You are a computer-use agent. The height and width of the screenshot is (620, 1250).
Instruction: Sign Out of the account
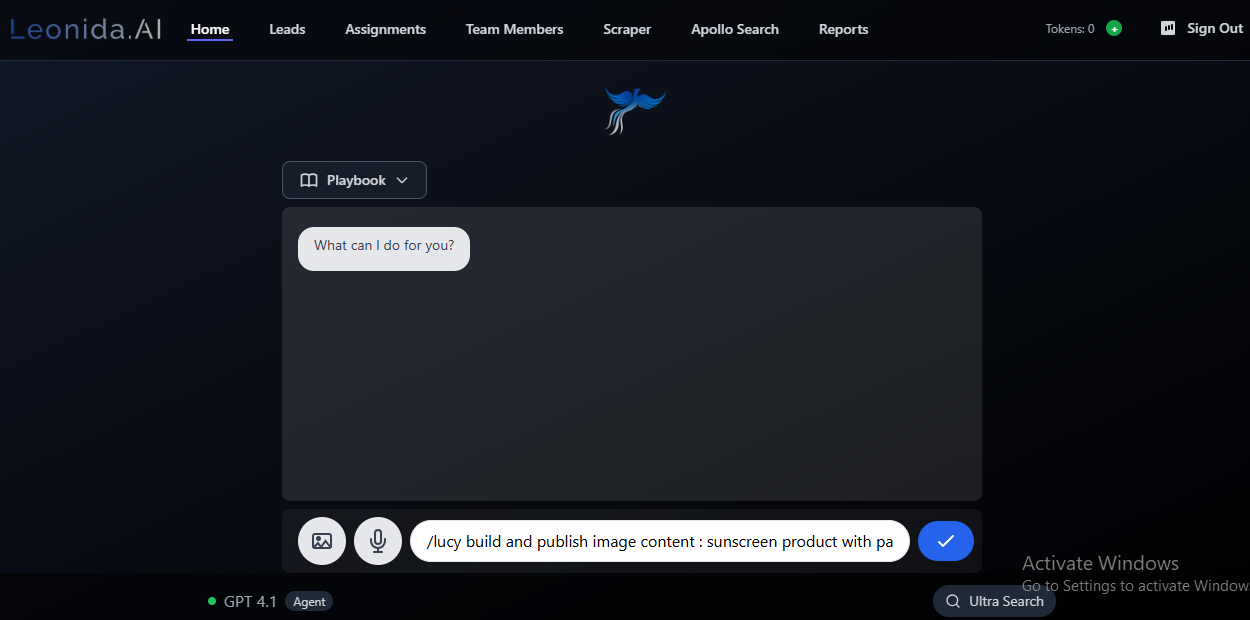(x=1215, y=28)
